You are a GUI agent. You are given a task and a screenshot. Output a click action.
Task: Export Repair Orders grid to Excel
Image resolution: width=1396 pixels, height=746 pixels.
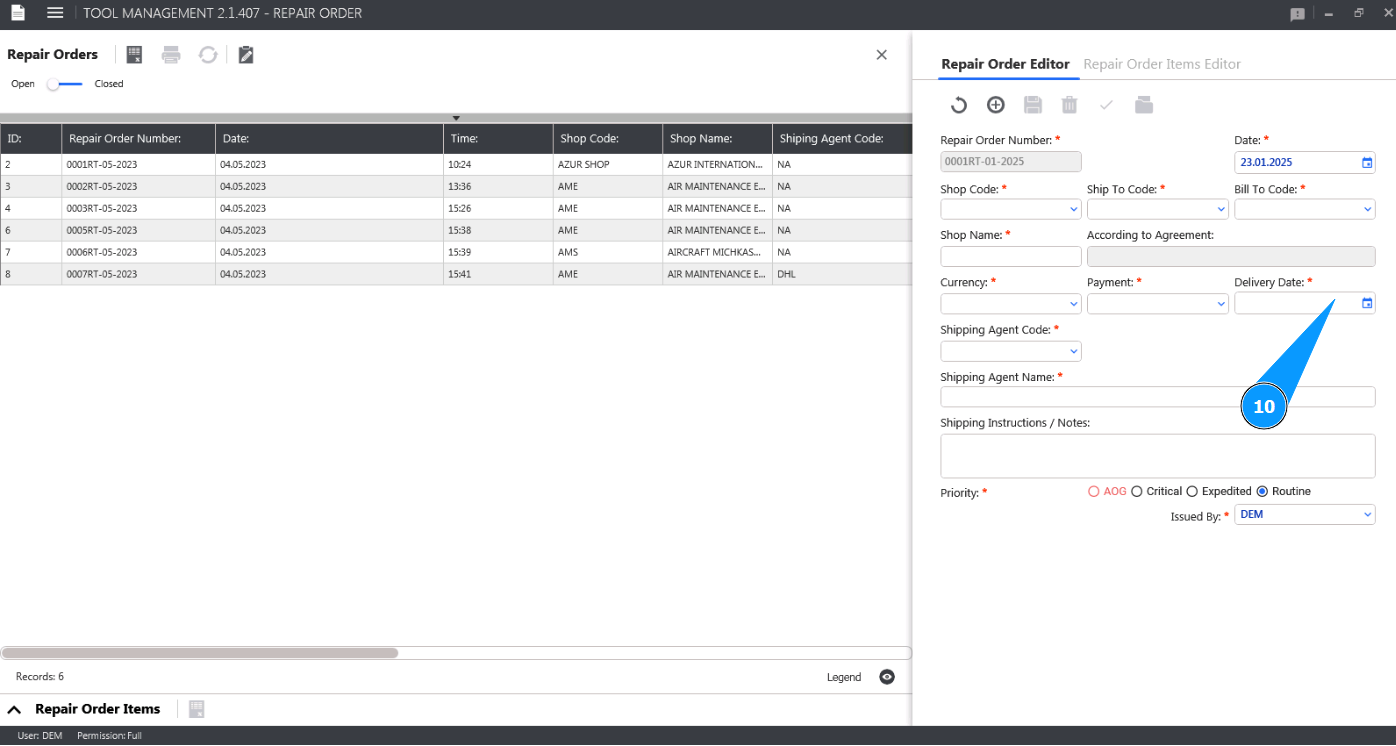135,55
